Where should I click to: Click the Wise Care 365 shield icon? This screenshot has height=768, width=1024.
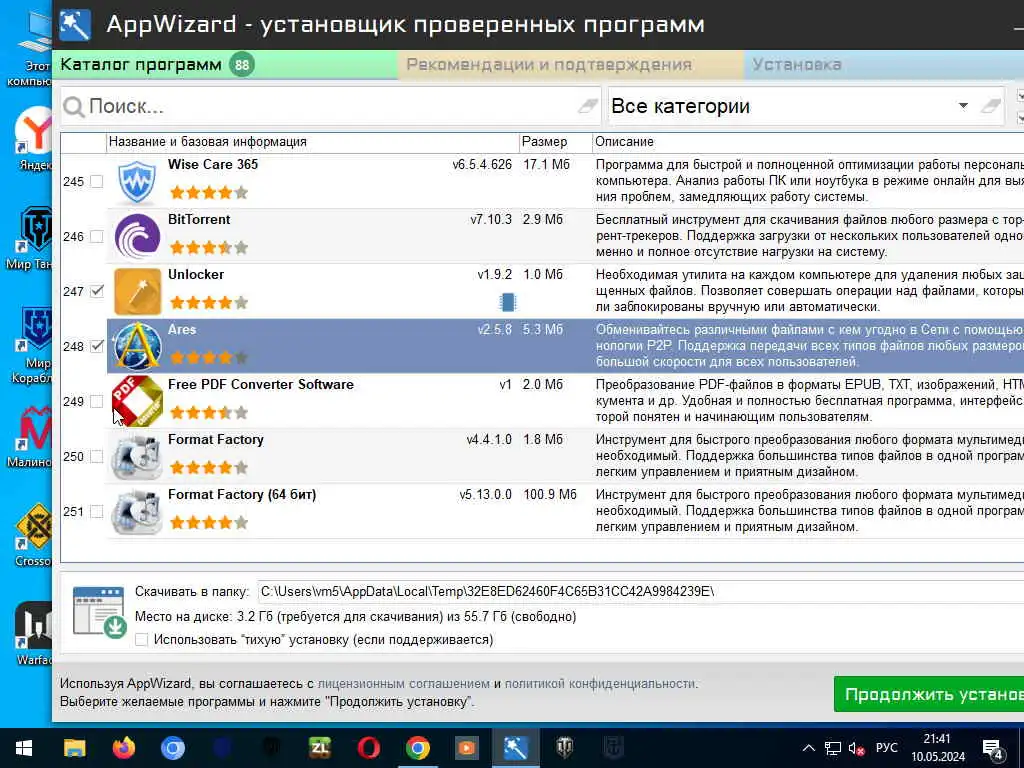[136, 182]
